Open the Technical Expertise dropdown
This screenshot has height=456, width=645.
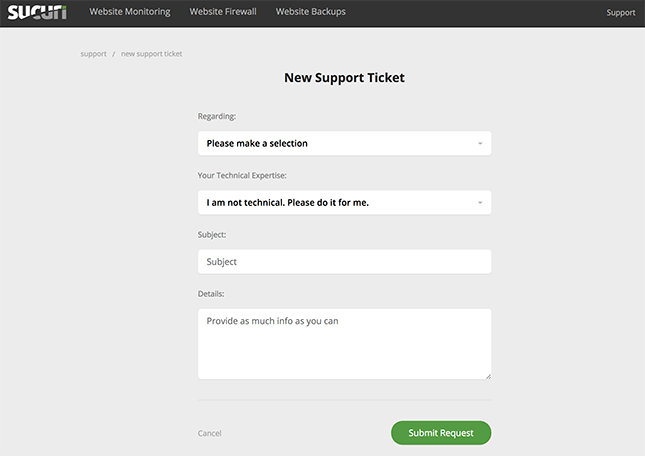coord(344,202)
